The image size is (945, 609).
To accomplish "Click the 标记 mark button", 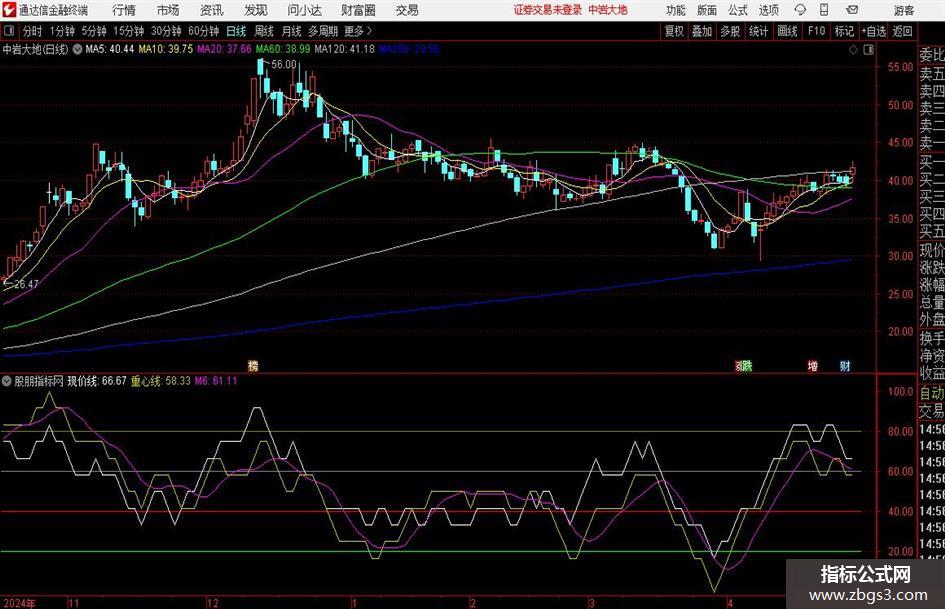I will point(844,31).
